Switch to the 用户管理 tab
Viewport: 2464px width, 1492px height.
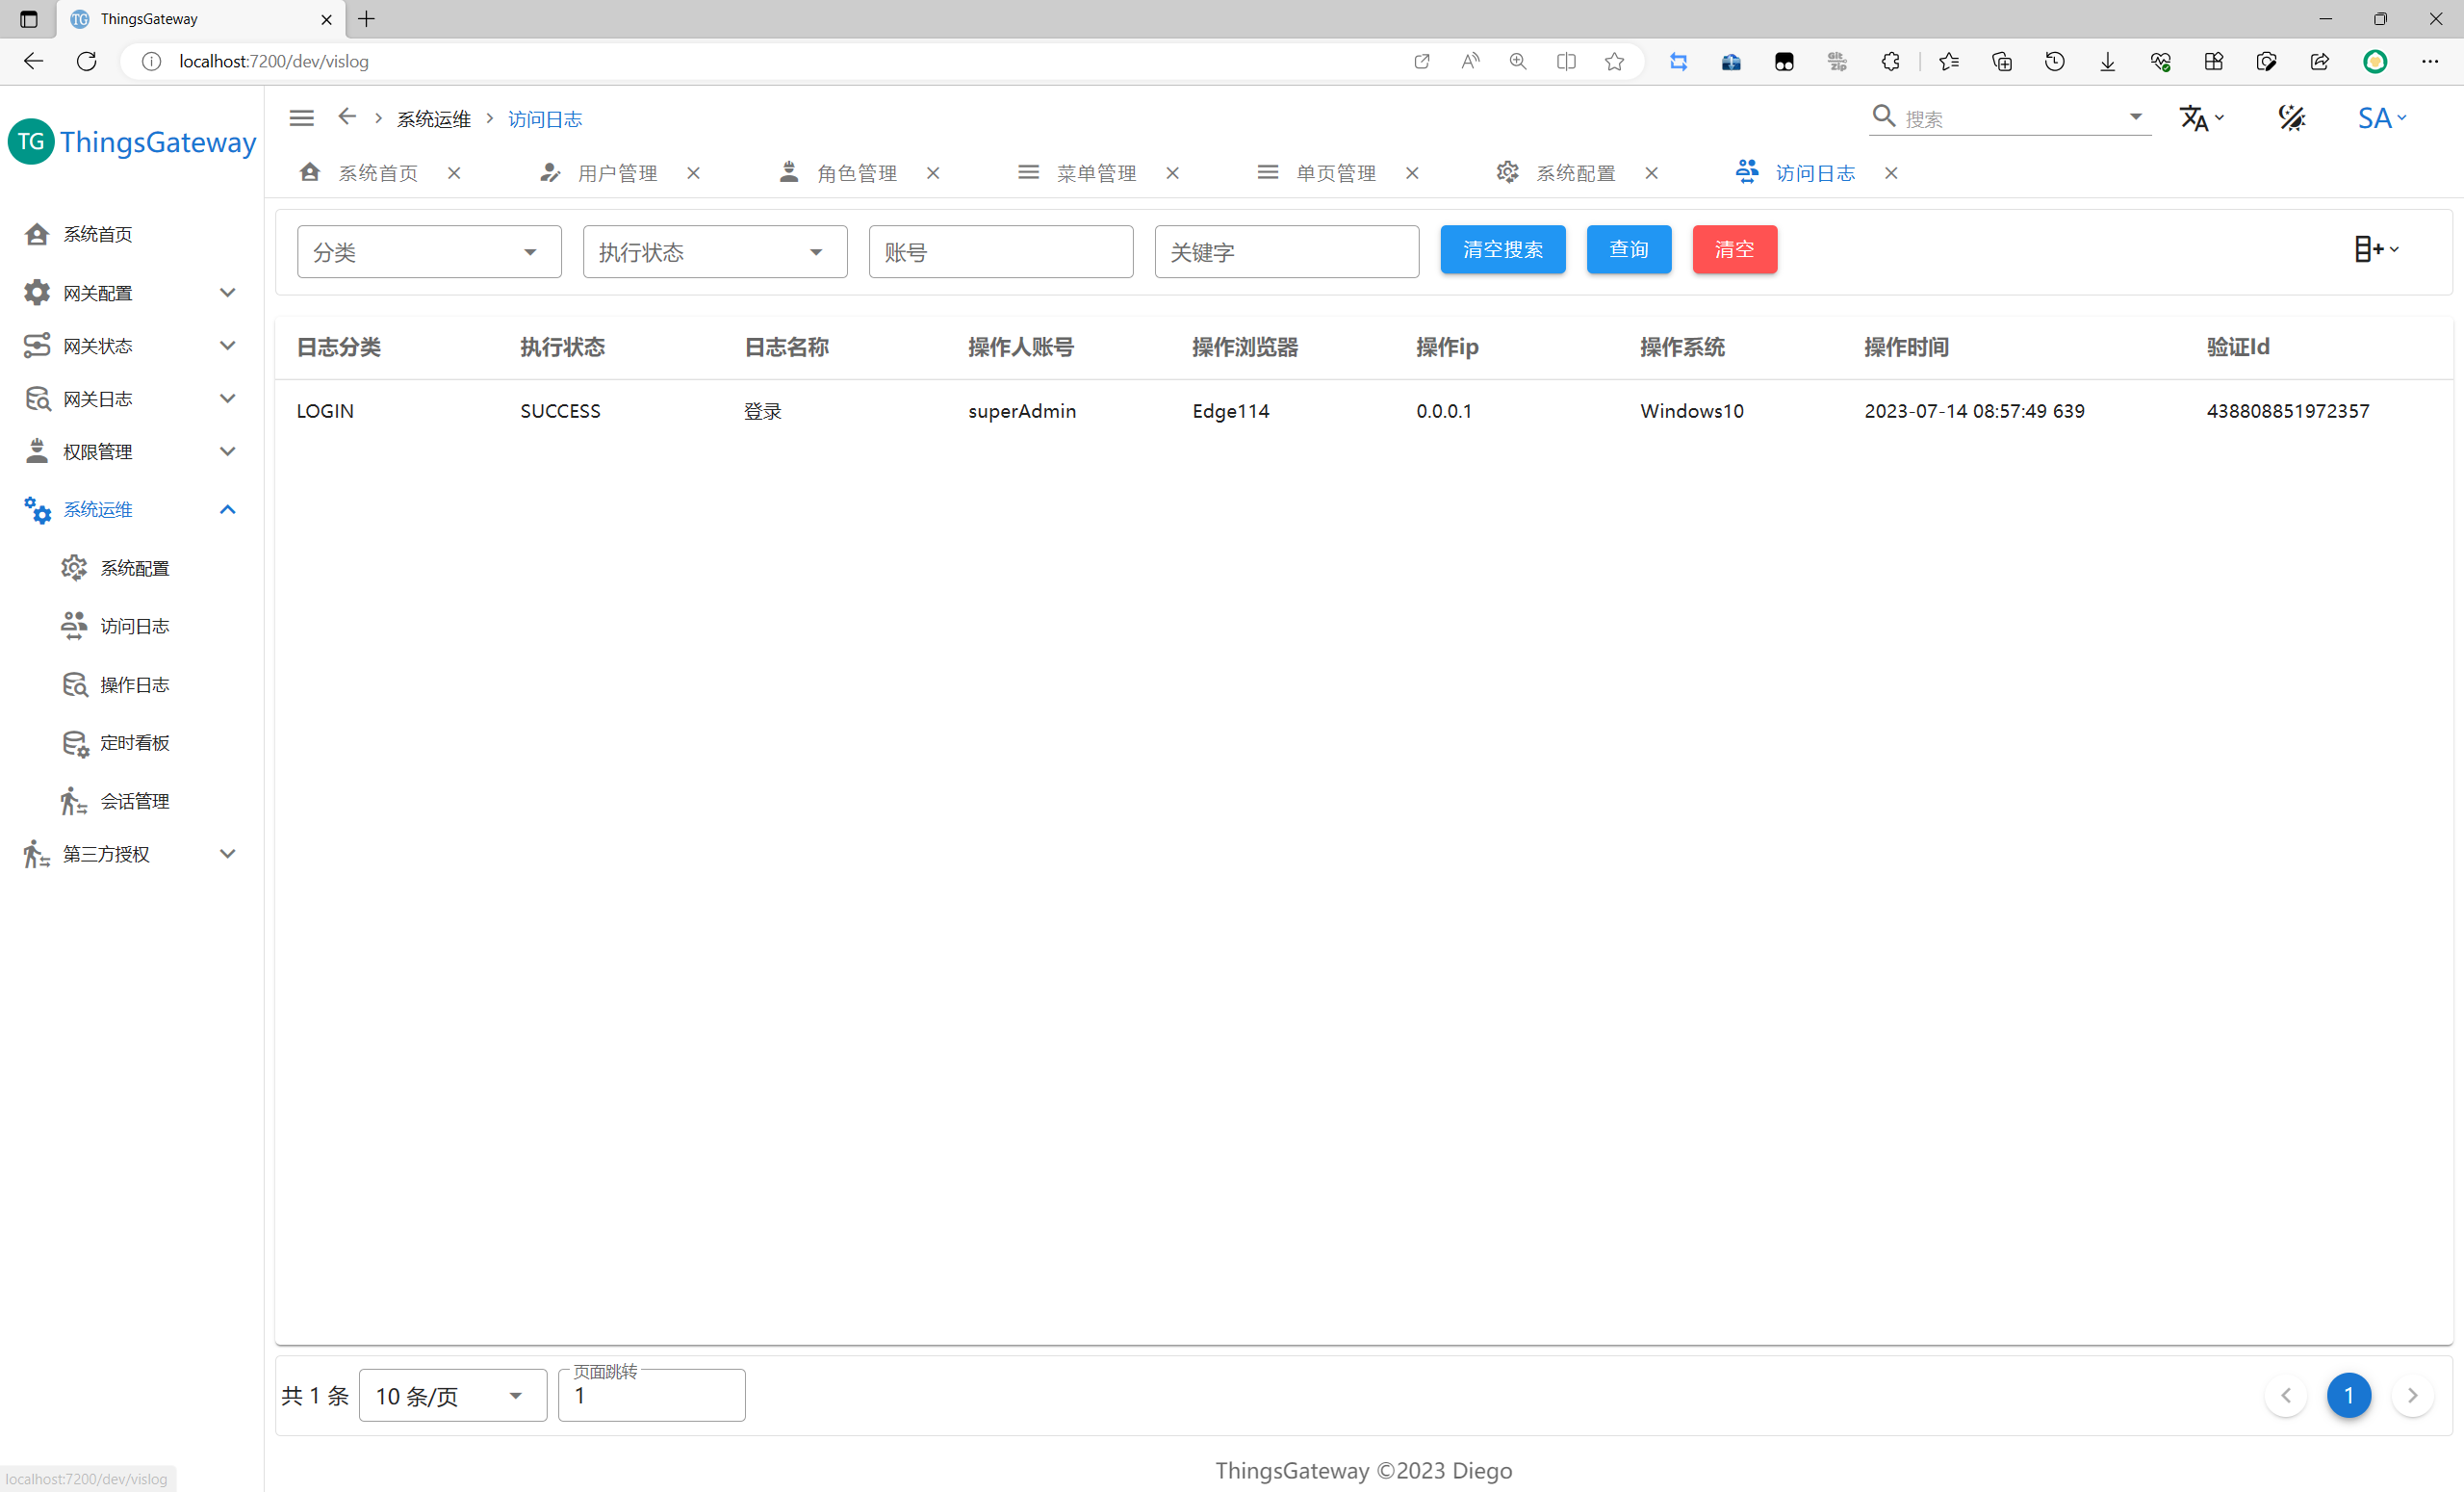(x=616, y=173)
